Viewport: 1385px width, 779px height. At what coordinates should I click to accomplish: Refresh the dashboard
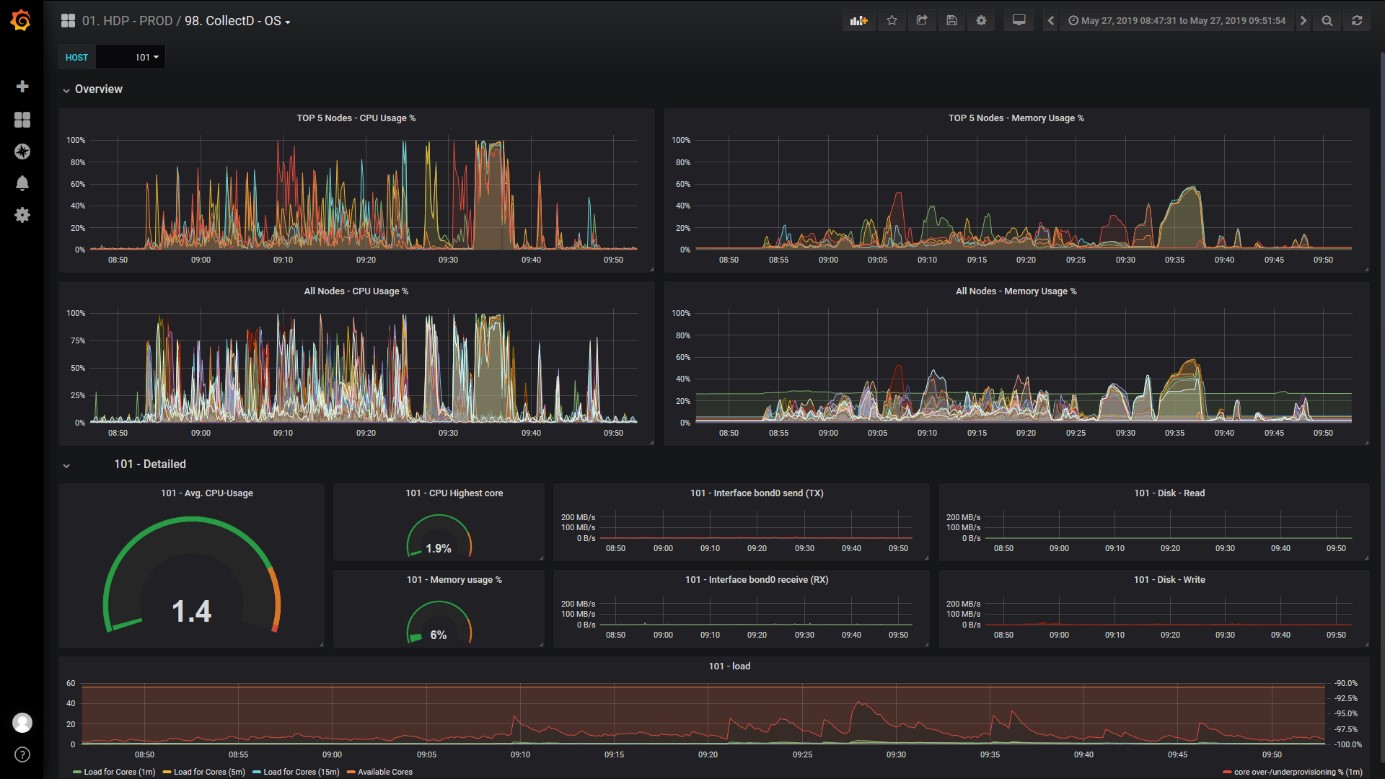tap(1357, 20)
